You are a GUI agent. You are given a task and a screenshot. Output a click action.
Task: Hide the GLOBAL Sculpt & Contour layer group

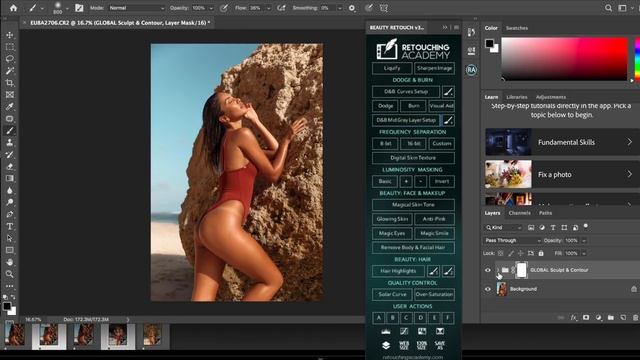click(x=487, y=270)
